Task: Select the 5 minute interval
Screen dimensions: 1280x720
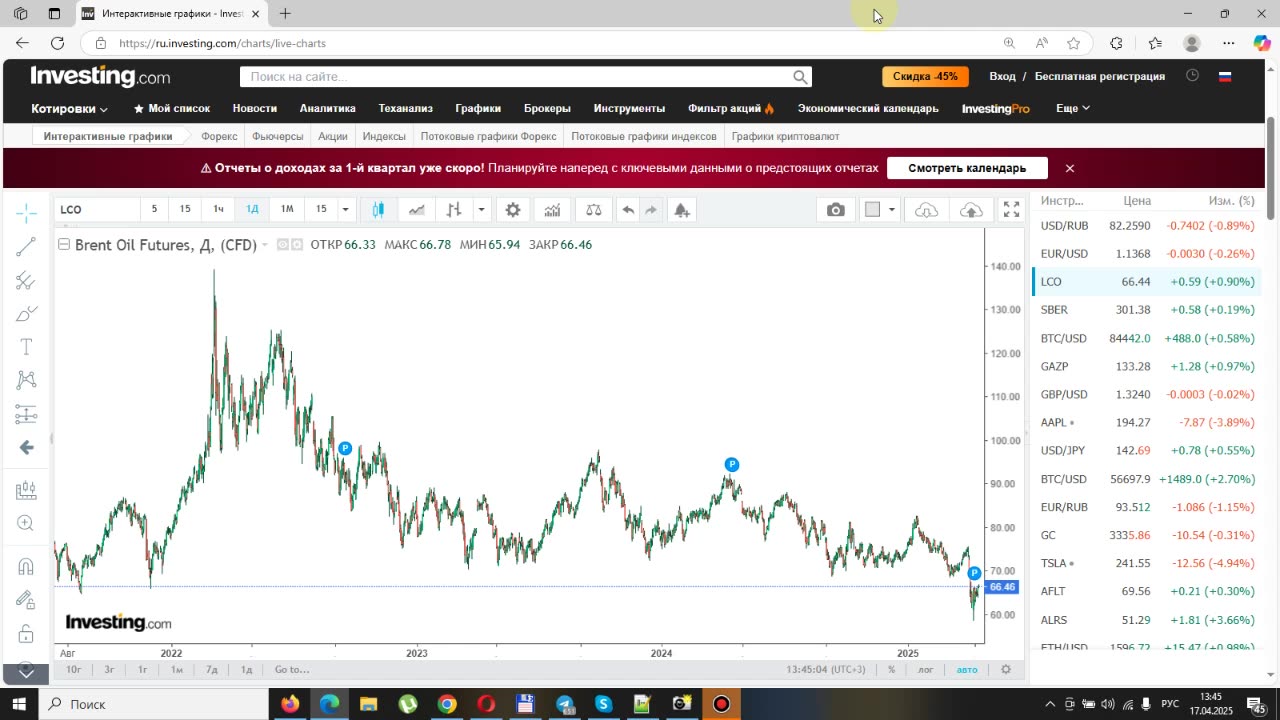Action: [x=154, y=209]
